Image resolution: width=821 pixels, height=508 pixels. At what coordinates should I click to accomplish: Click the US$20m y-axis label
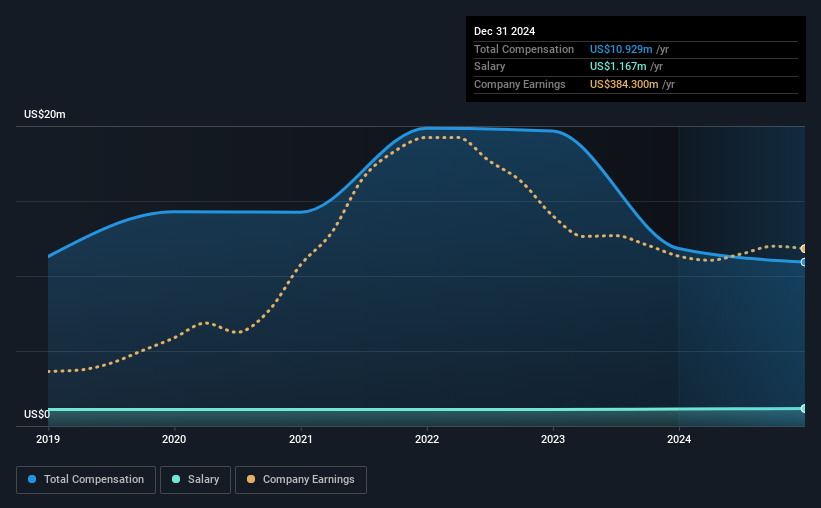coord(45,114)
